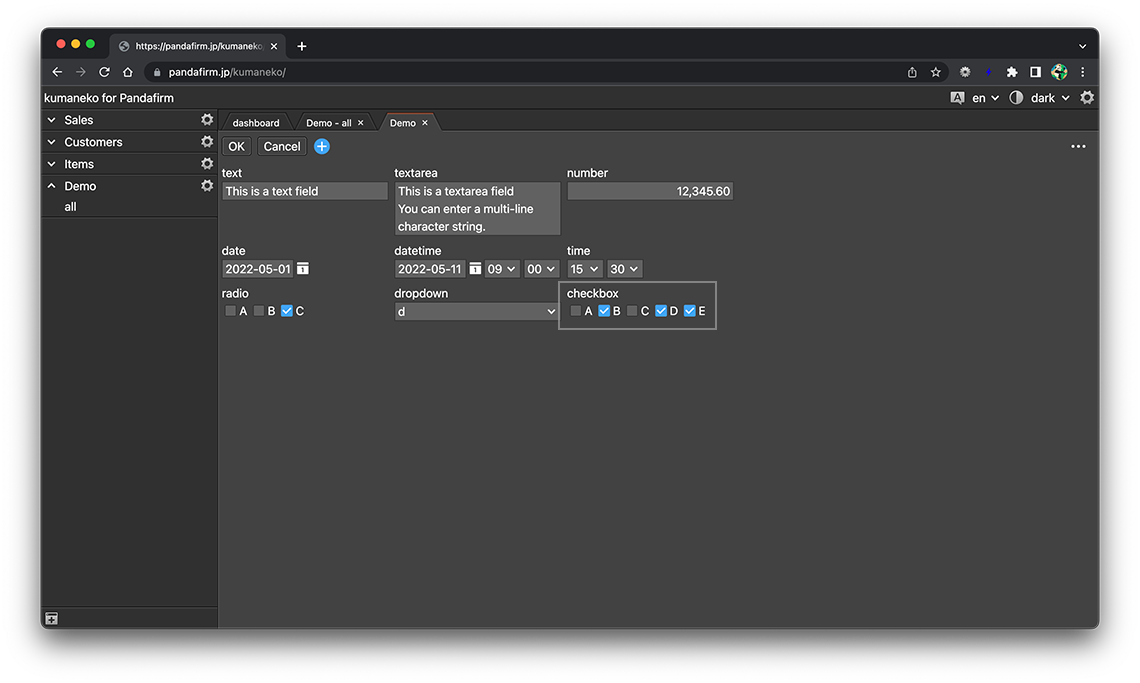Select radio option B
Image resolution: width=1140 pixels, height=683 pixels.
[259, 311]
